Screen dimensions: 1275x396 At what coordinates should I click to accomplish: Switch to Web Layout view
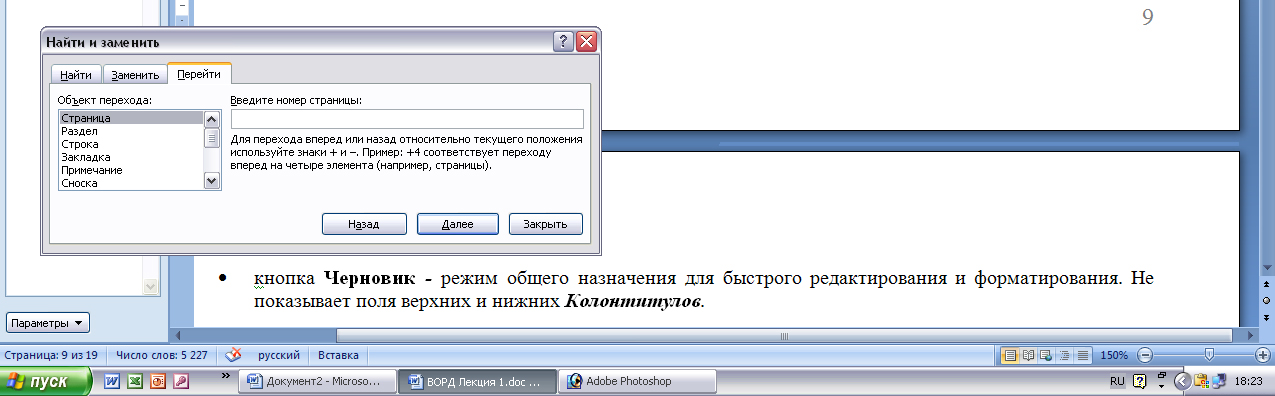[x=1046, y=355]
